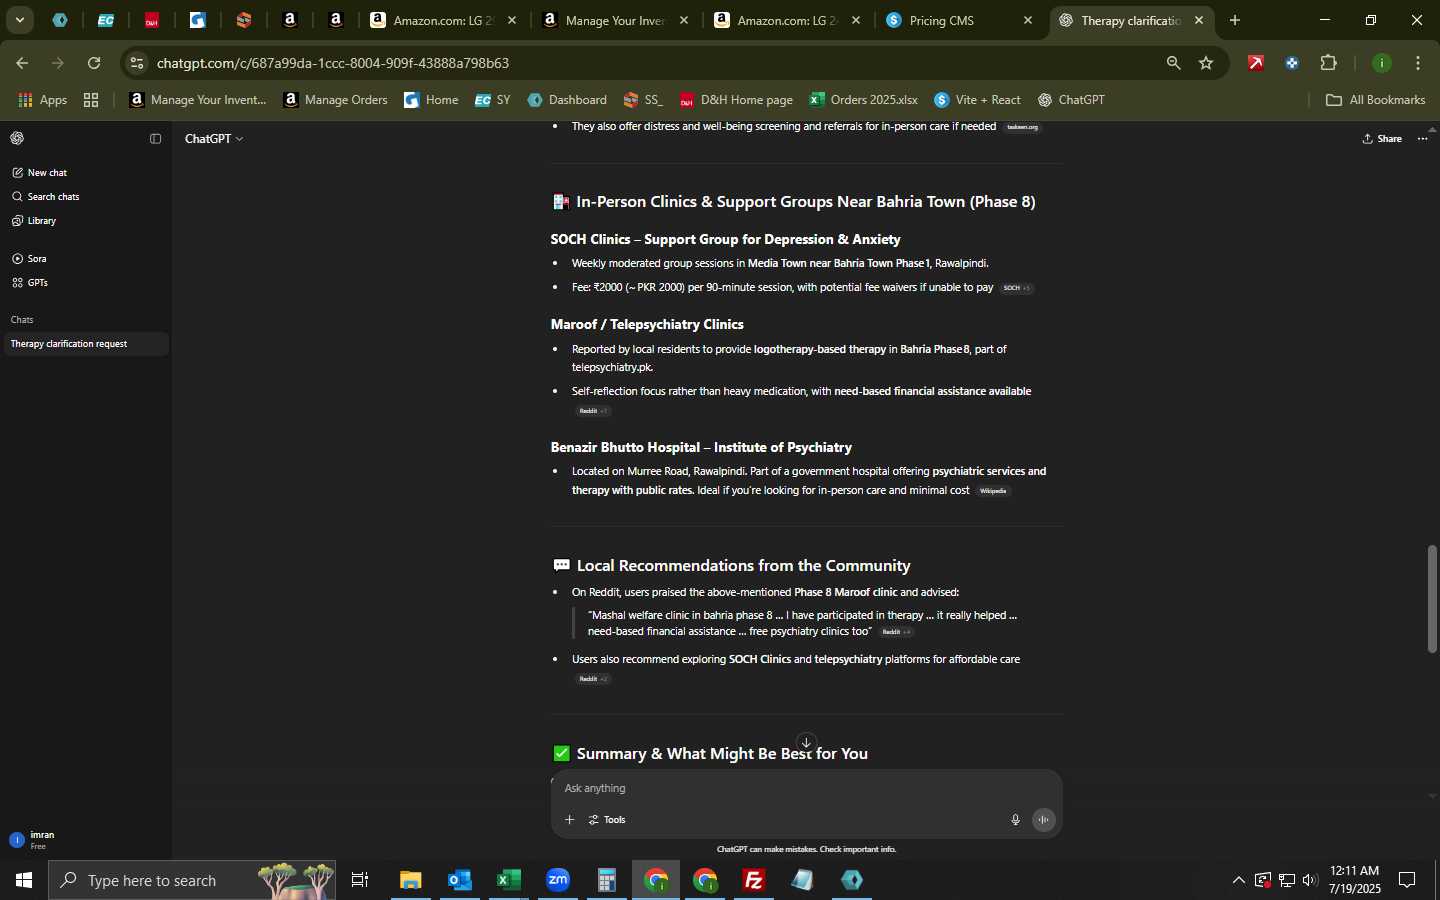The height and width of the screenshot is (900, 1440).
Task: Close the Therapy clarification tab
Action: pyautogui.click(x=1199, y=20)
